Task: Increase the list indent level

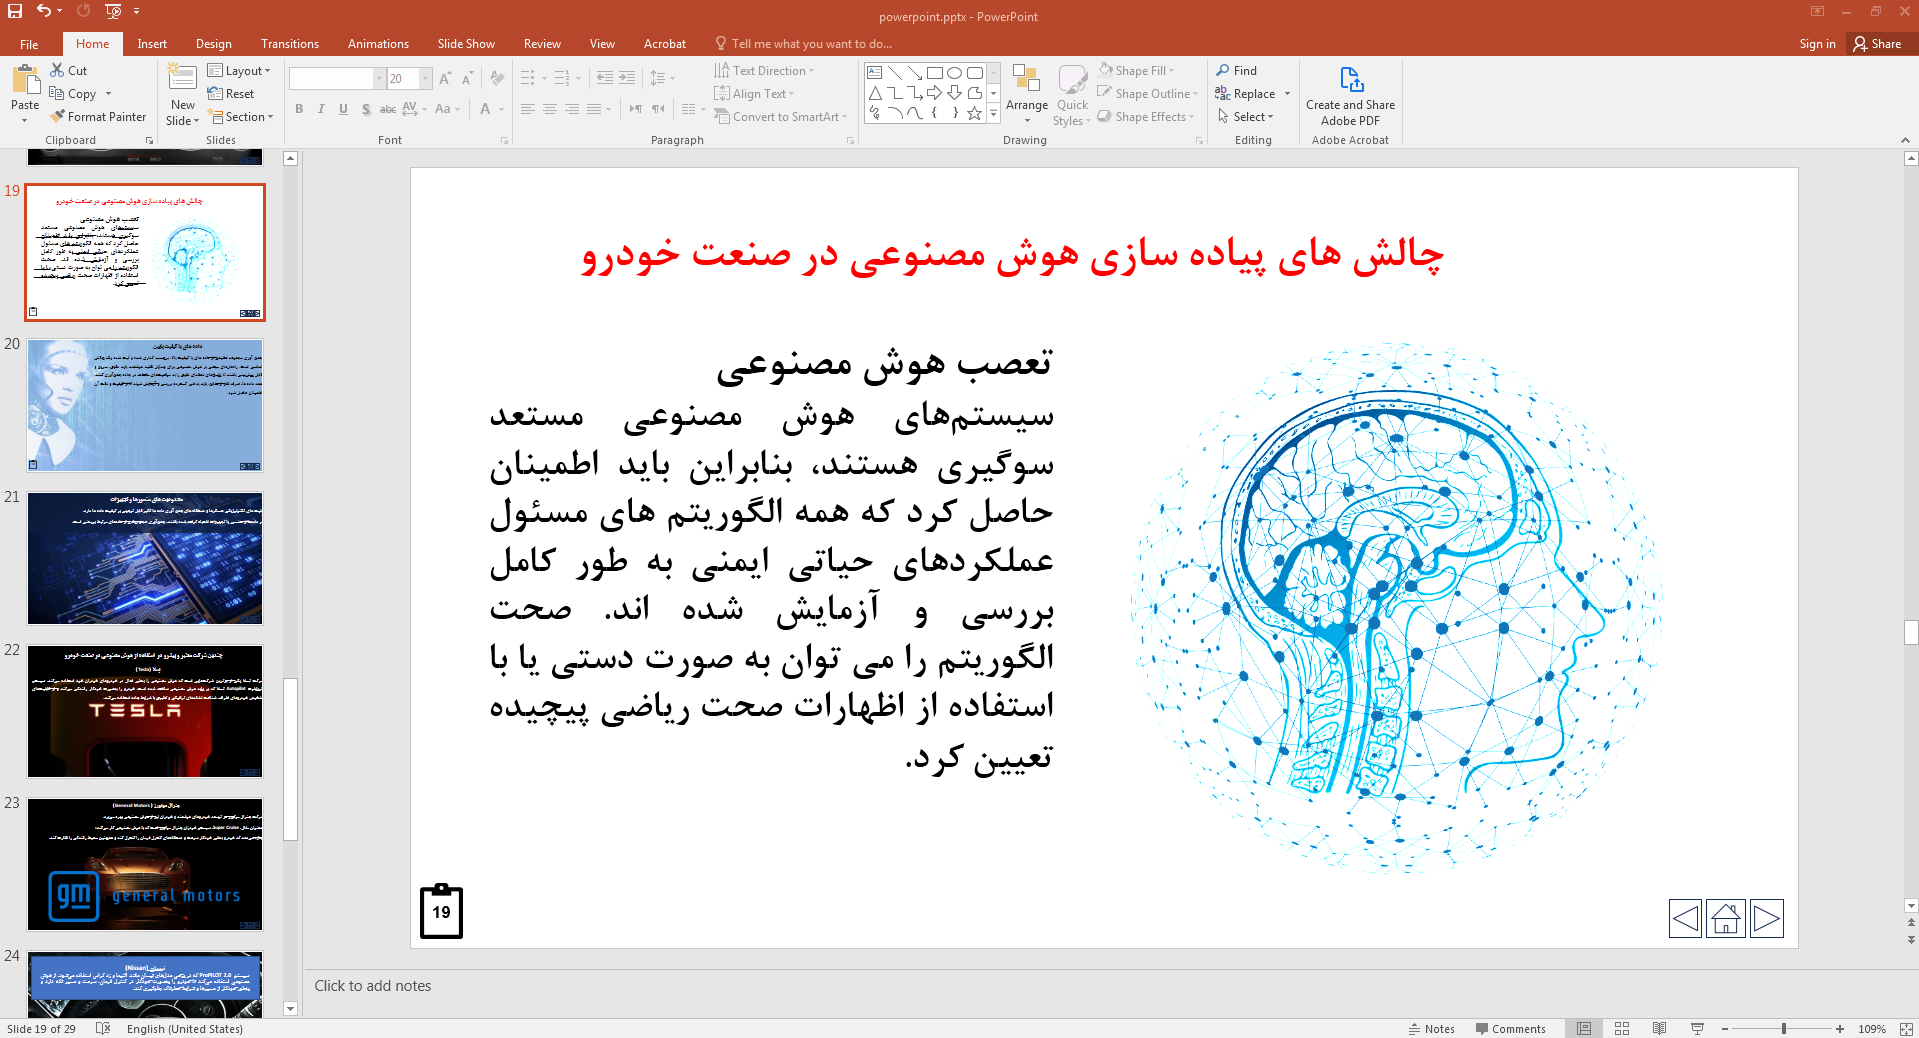Action: [x=627, y=78]
